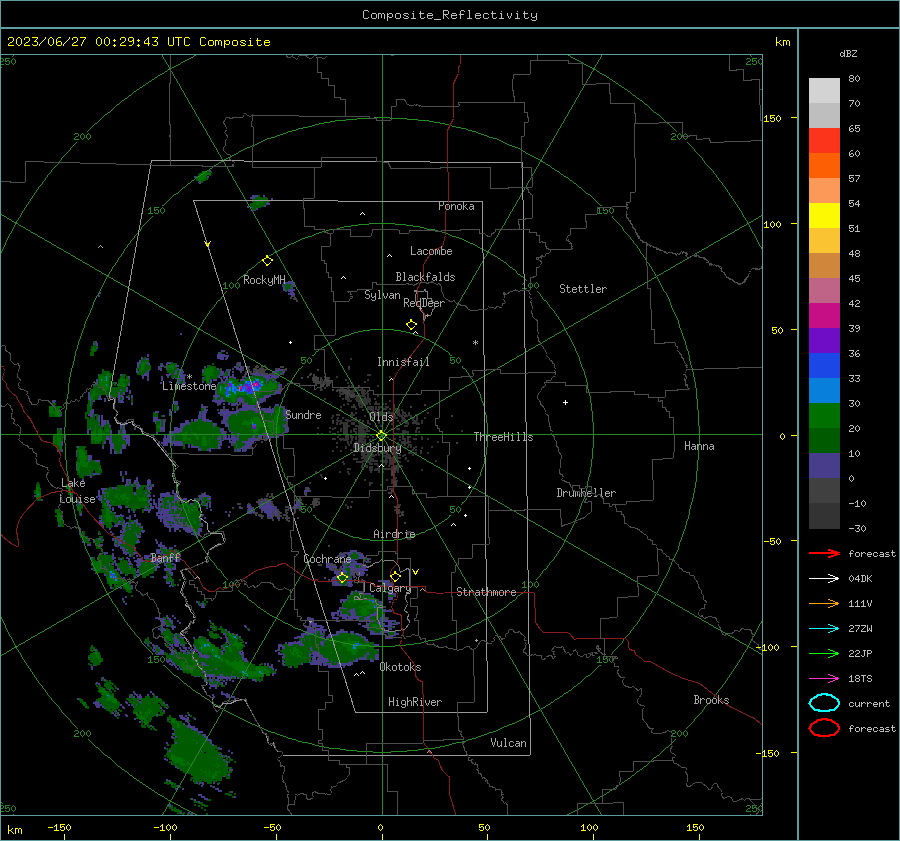The width and height of the screenshot is (900, 841).
Task: Pick the purple 36–39 dBZ swatch
Action: coord(824,341)
